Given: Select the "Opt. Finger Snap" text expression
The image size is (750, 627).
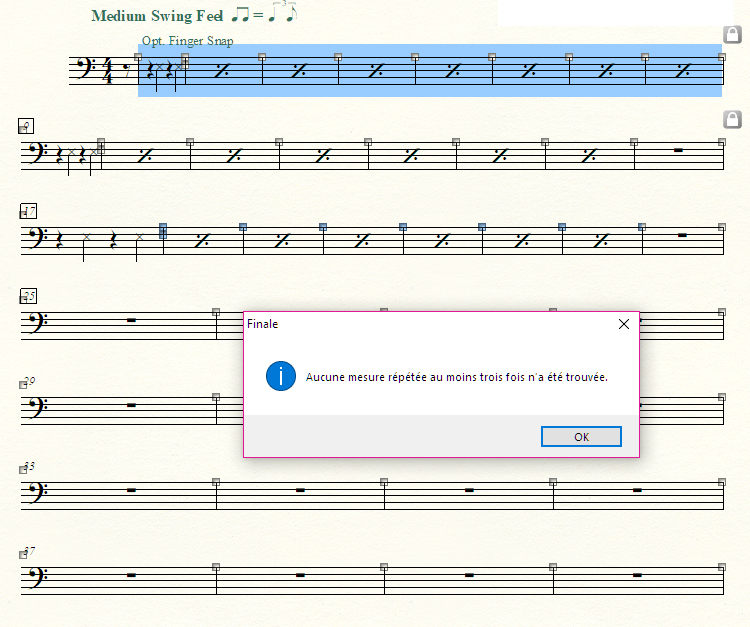Looking at the screenshot, I should pos(188,41).
